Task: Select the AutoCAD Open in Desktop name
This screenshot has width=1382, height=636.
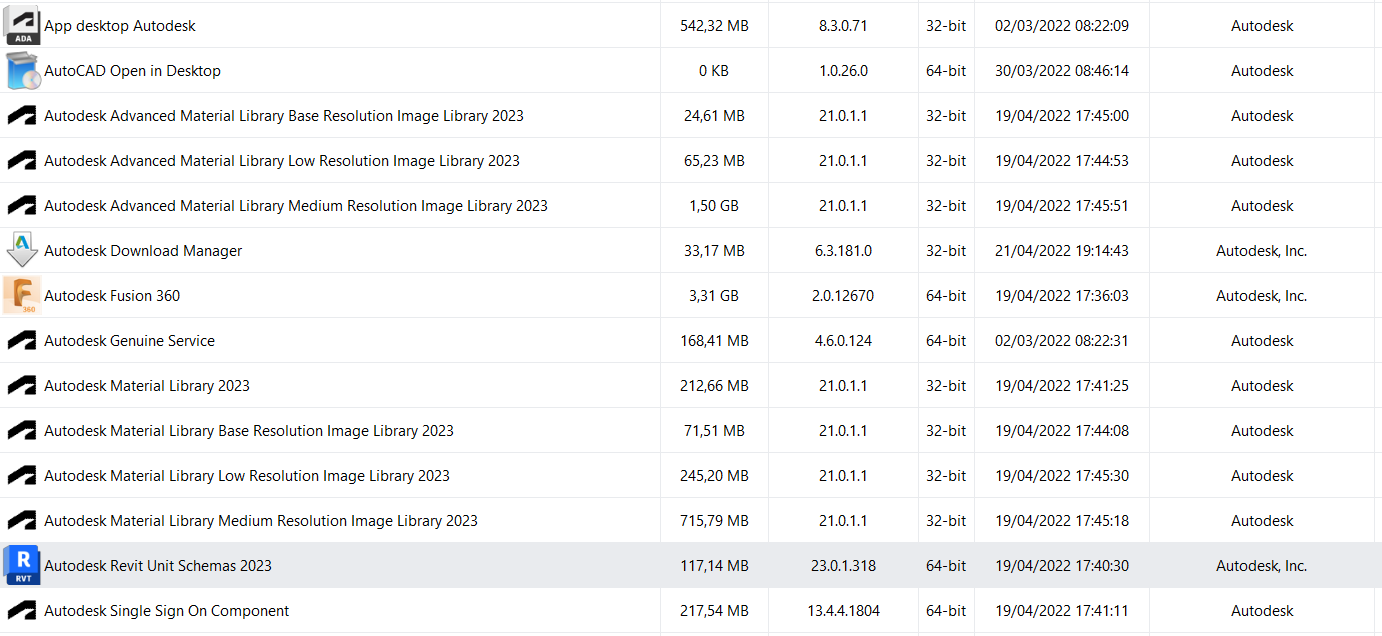Action: click(x=133, y=71)
